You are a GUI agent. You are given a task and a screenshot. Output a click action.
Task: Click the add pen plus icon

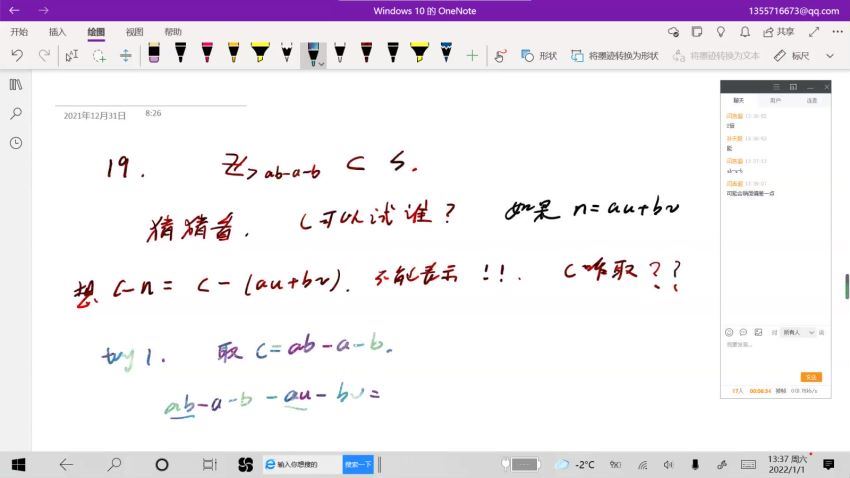[x=472, y=56]
